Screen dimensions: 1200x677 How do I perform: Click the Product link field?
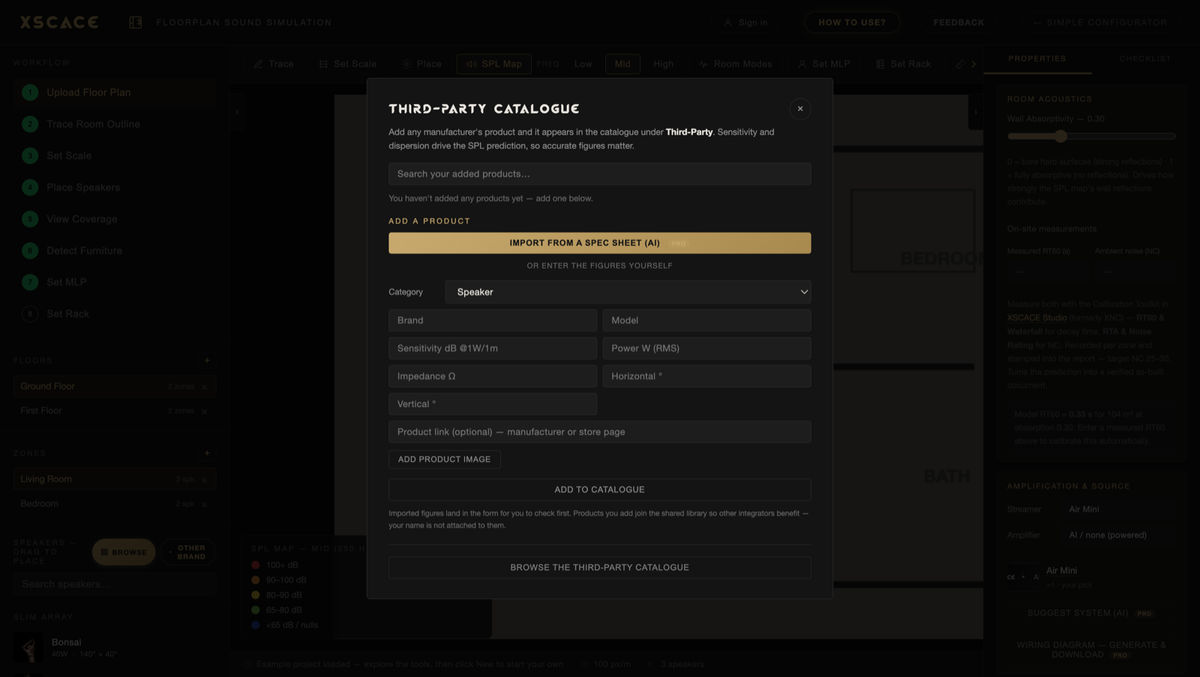[600, 432]
